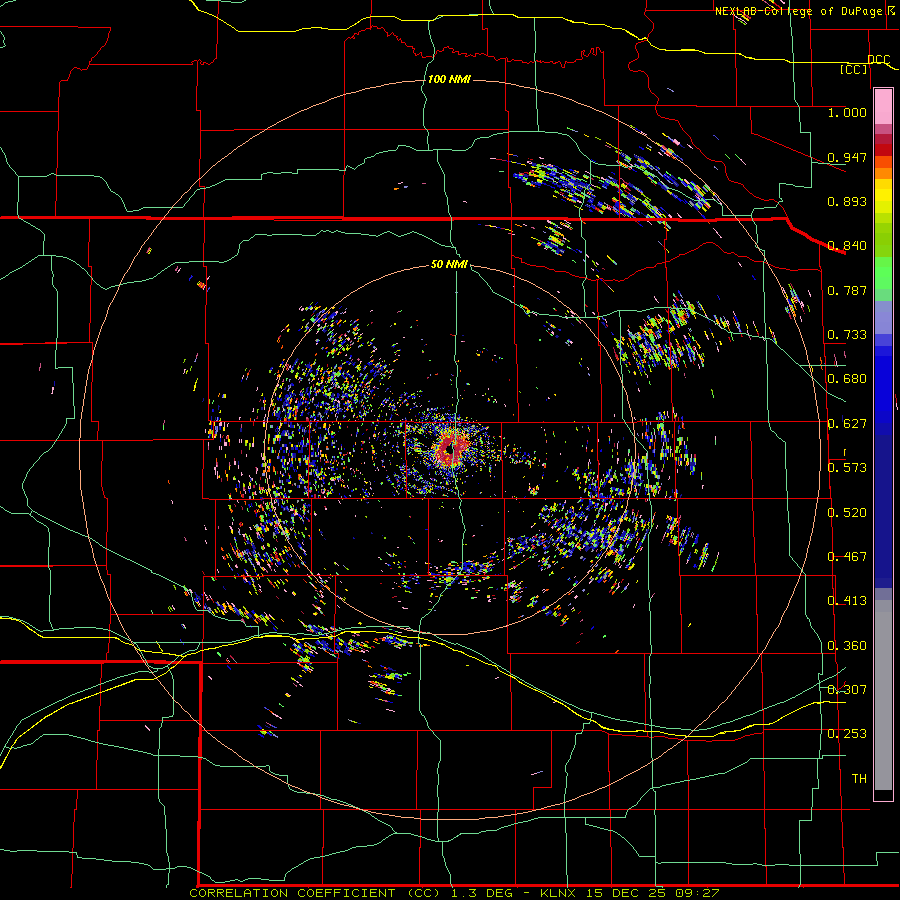Click the 100 NMI range ring label
This screenshot has height=900, width=900.
pyautogui.click(x=449, y=79)
